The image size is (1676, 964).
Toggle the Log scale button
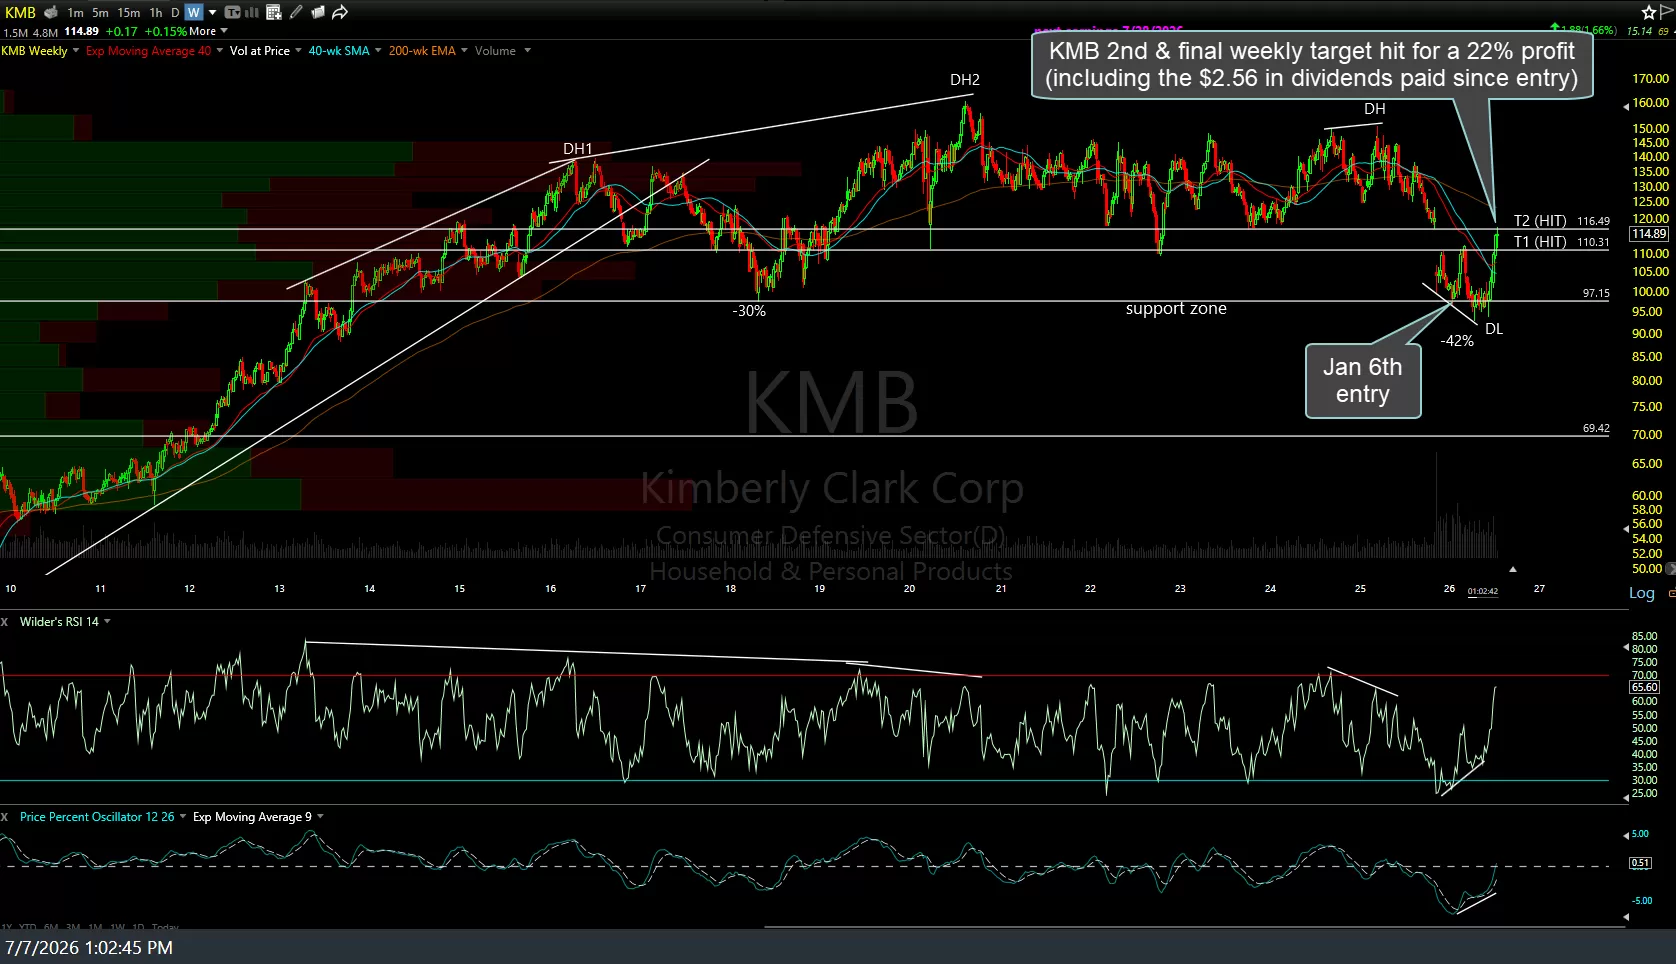pyautogui.click(x=1642, y=593)
